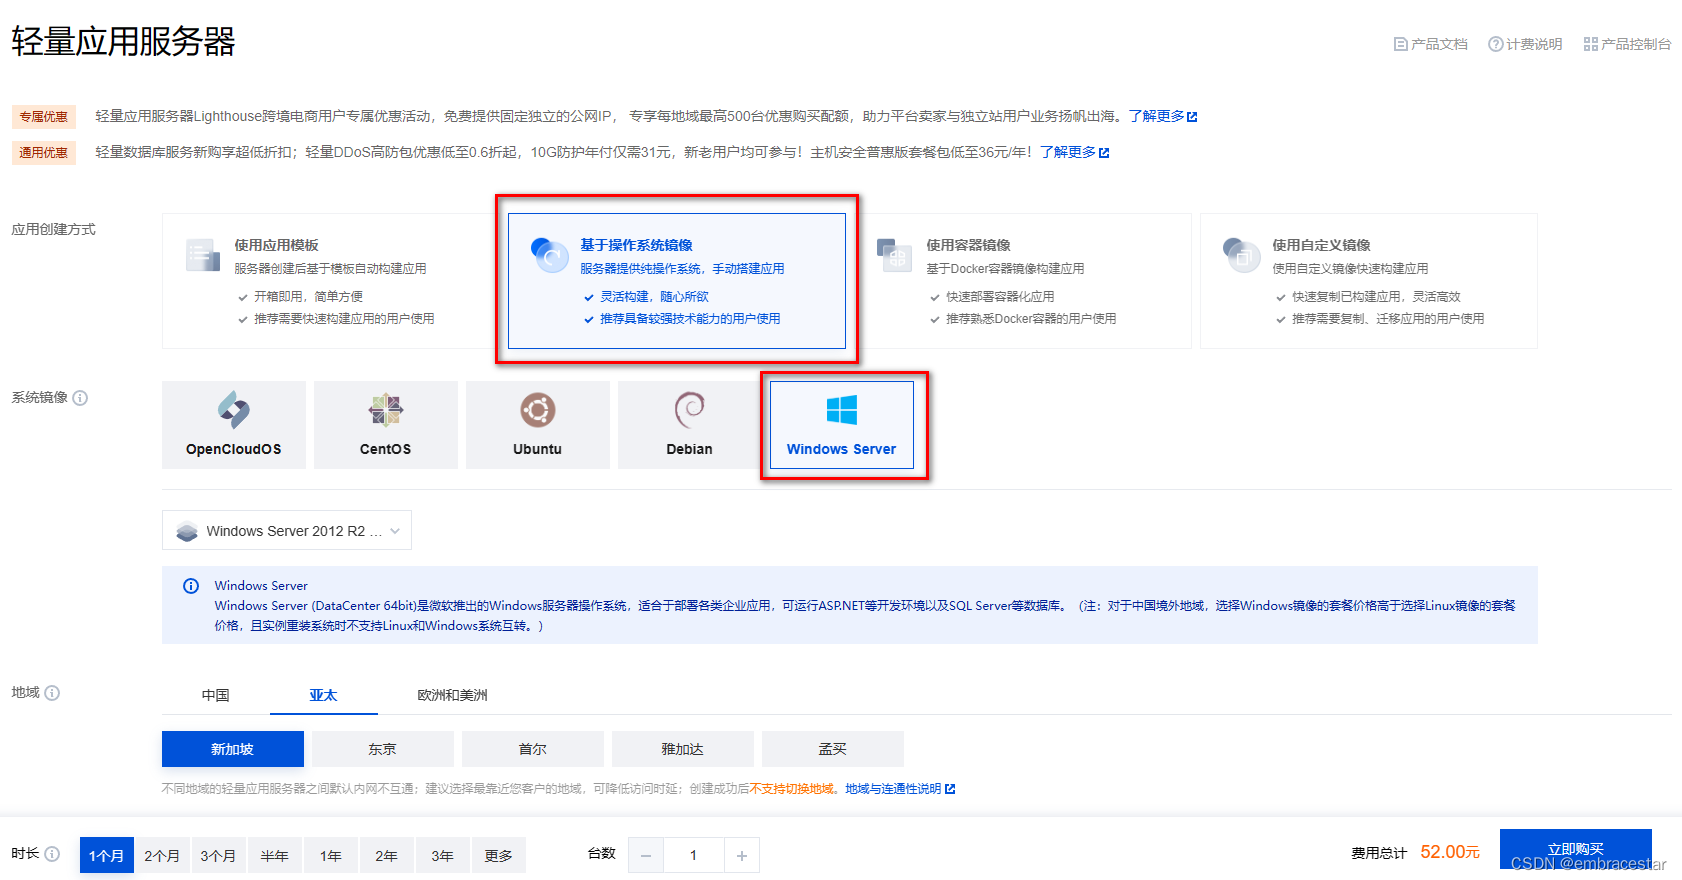Click info icon next to 时长

tap(52, 854)
